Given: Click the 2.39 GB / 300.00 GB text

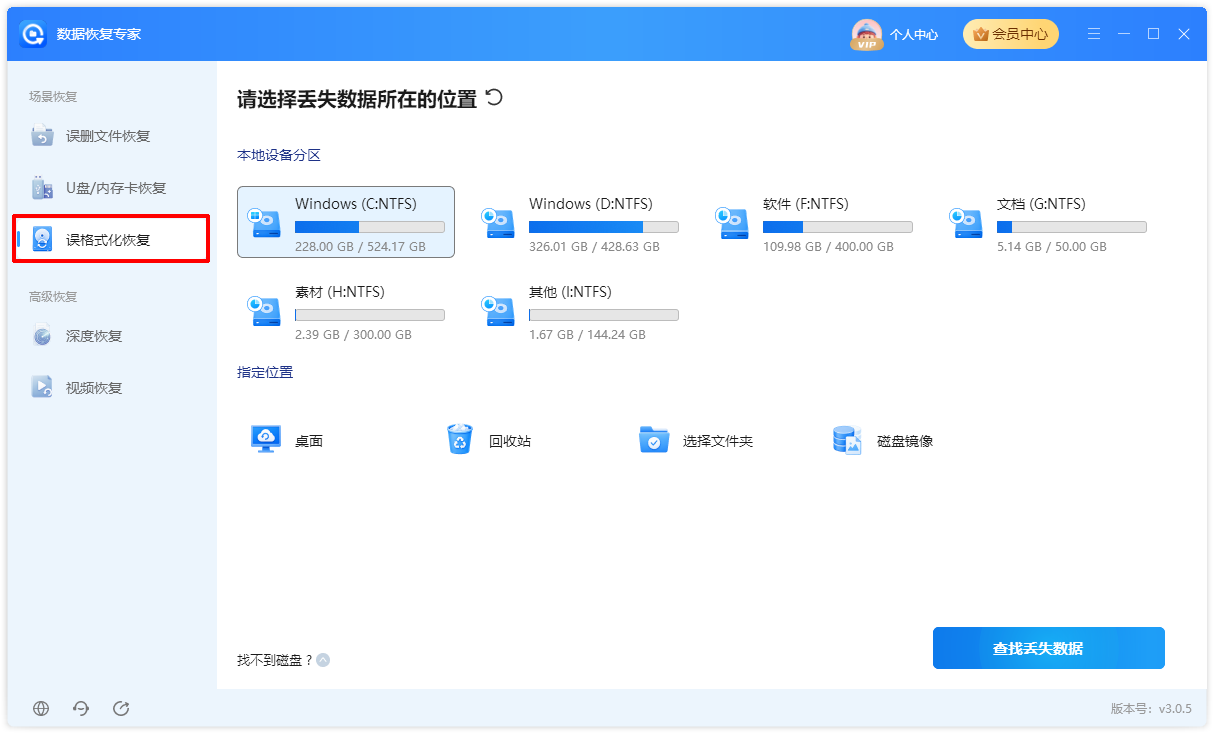Looking at the screenshot, I should 353,335.
